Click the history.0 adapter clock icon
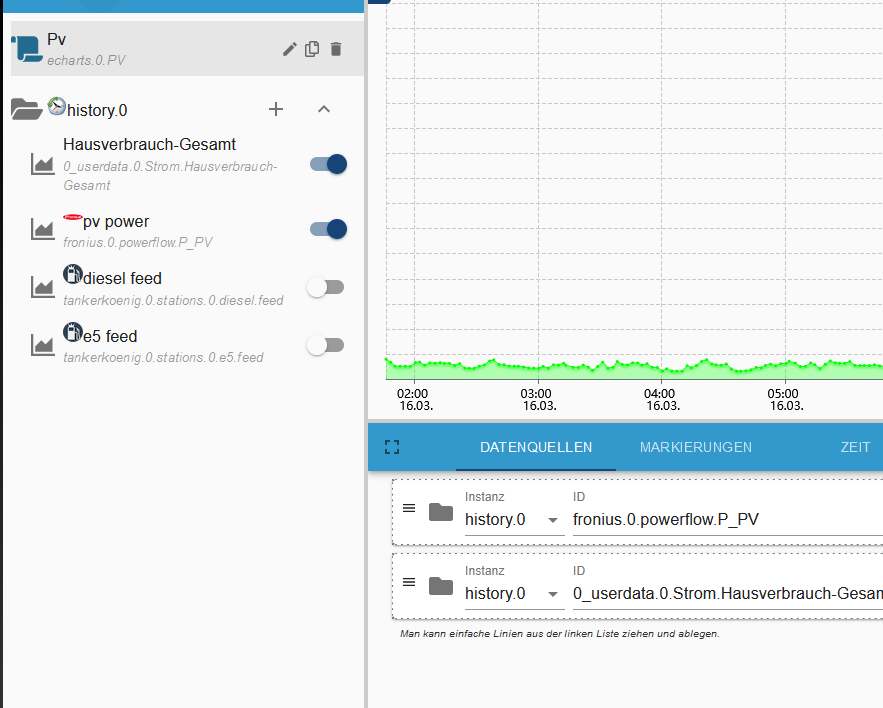 pos(56,106)
